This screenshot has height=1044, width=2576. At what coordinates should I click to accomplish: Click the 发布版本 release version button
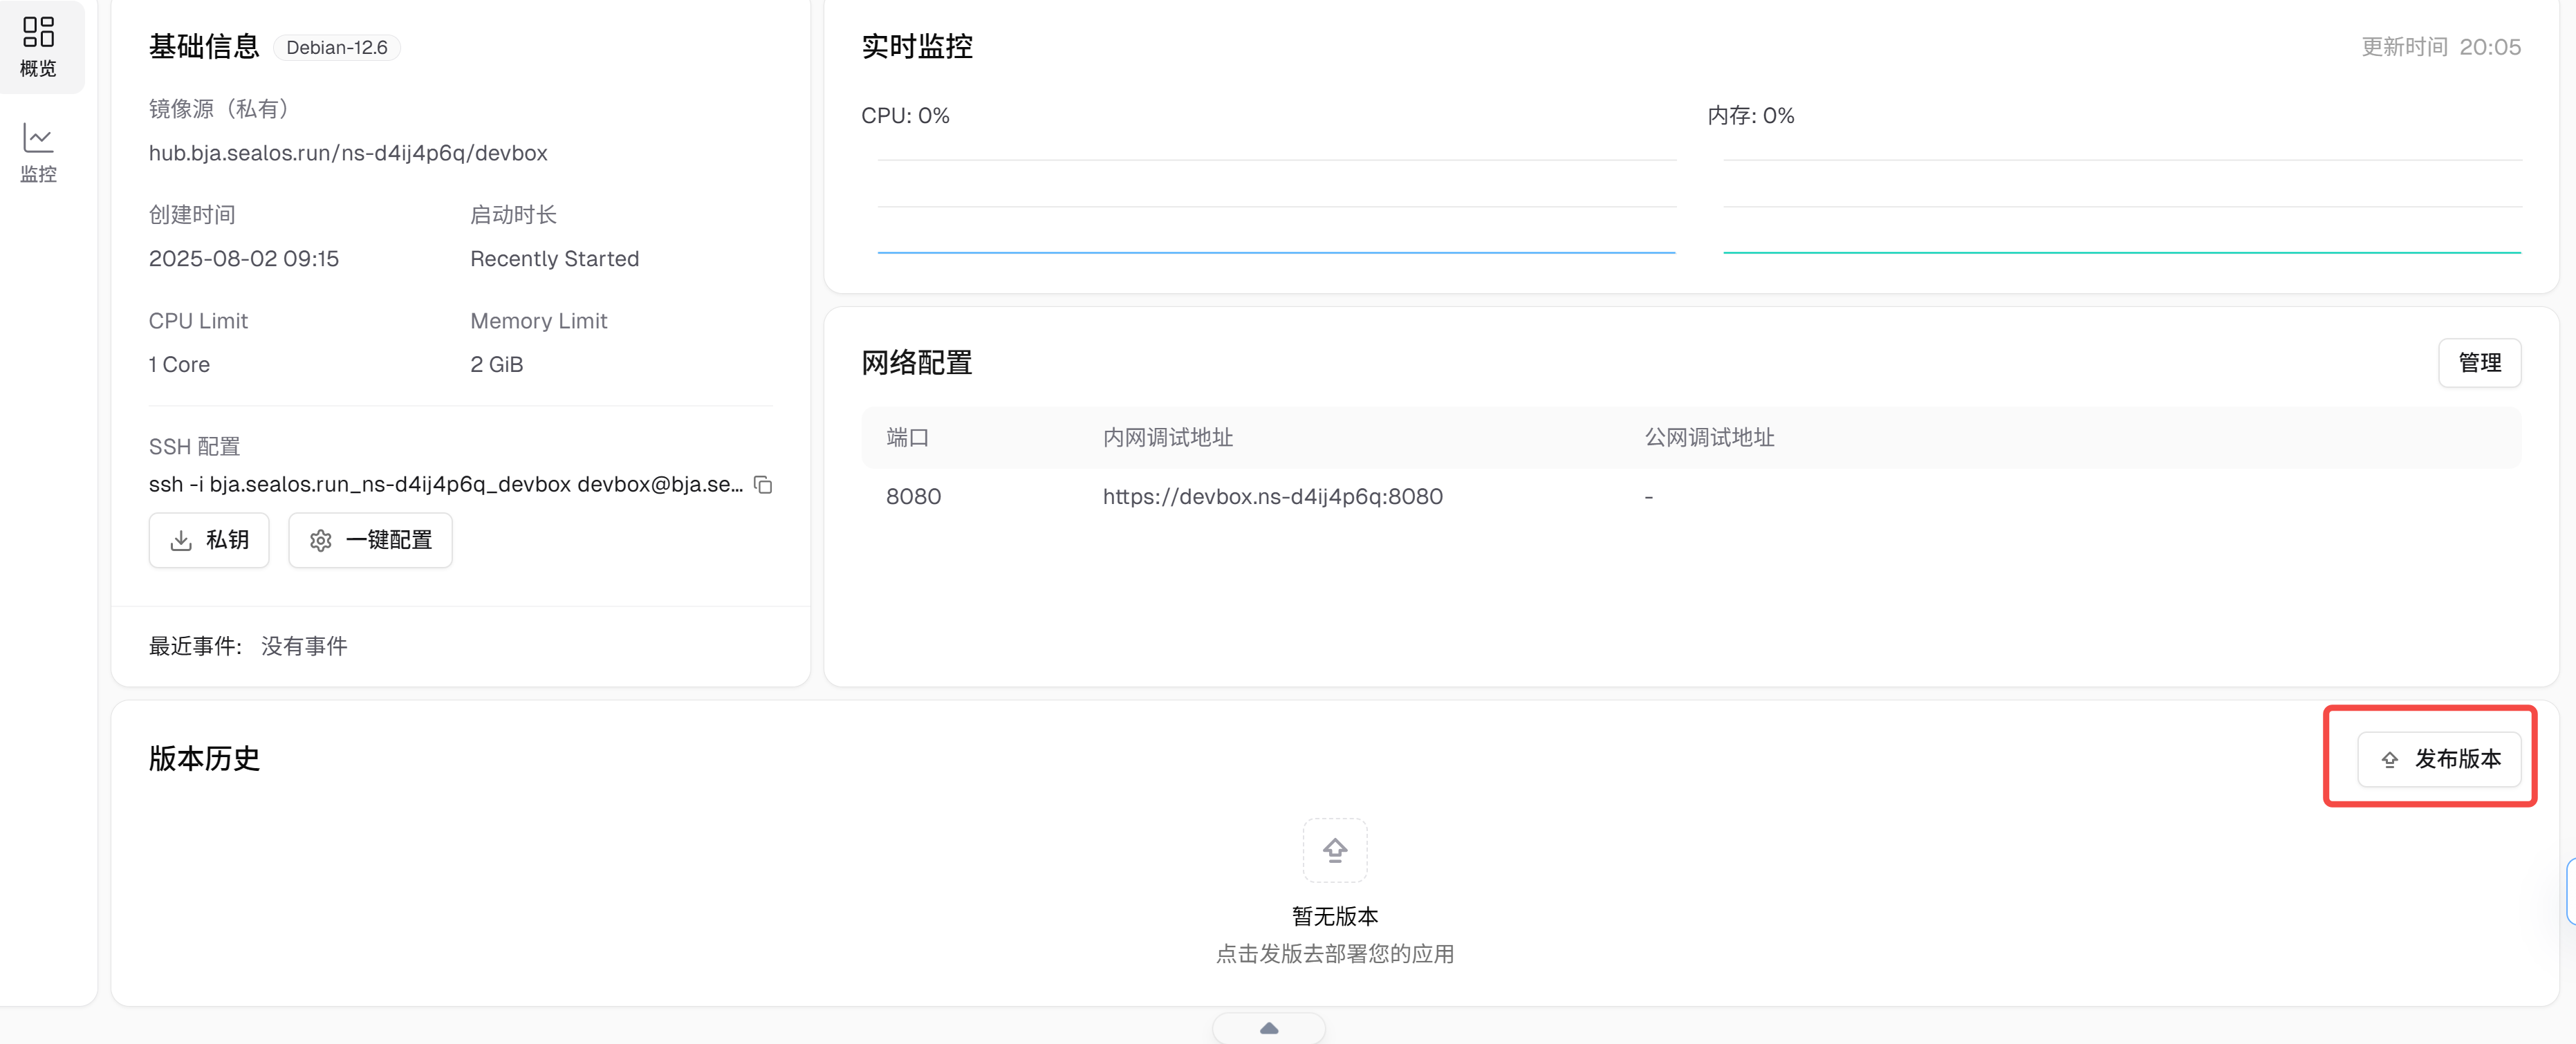(x=2439, y=759)
